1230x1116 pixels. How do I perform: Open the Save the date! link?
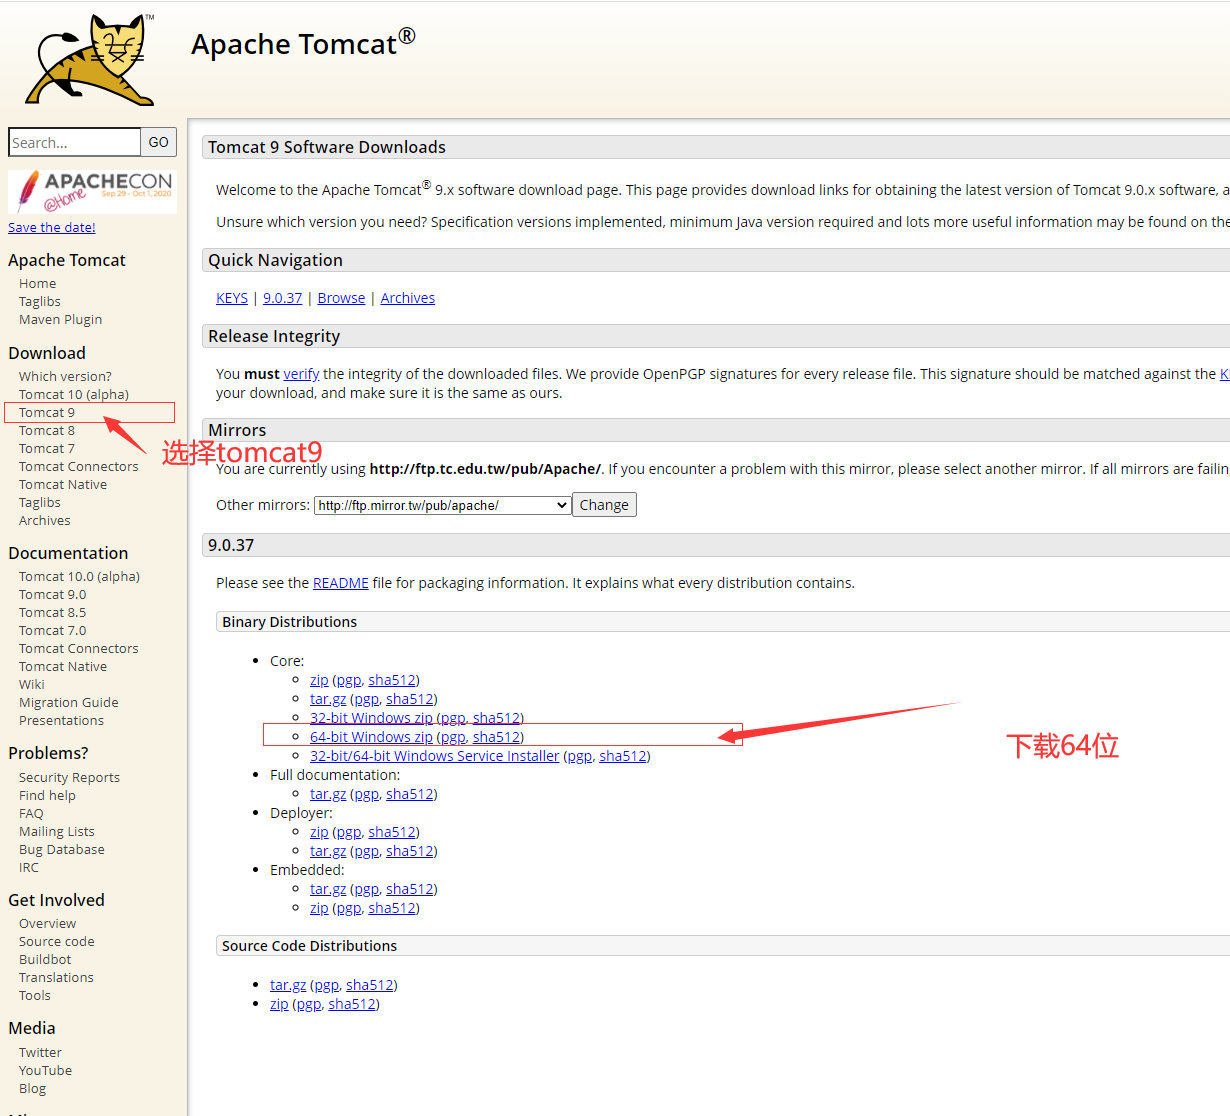click(52, 227)
